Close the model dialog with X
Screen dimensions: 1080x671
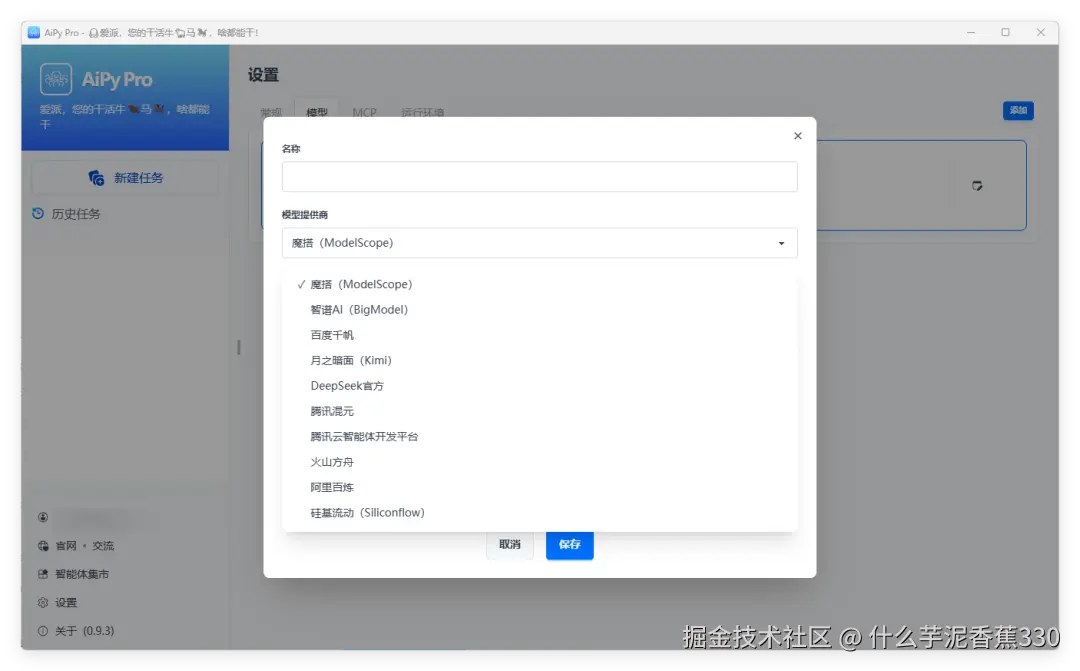point(798,136)
